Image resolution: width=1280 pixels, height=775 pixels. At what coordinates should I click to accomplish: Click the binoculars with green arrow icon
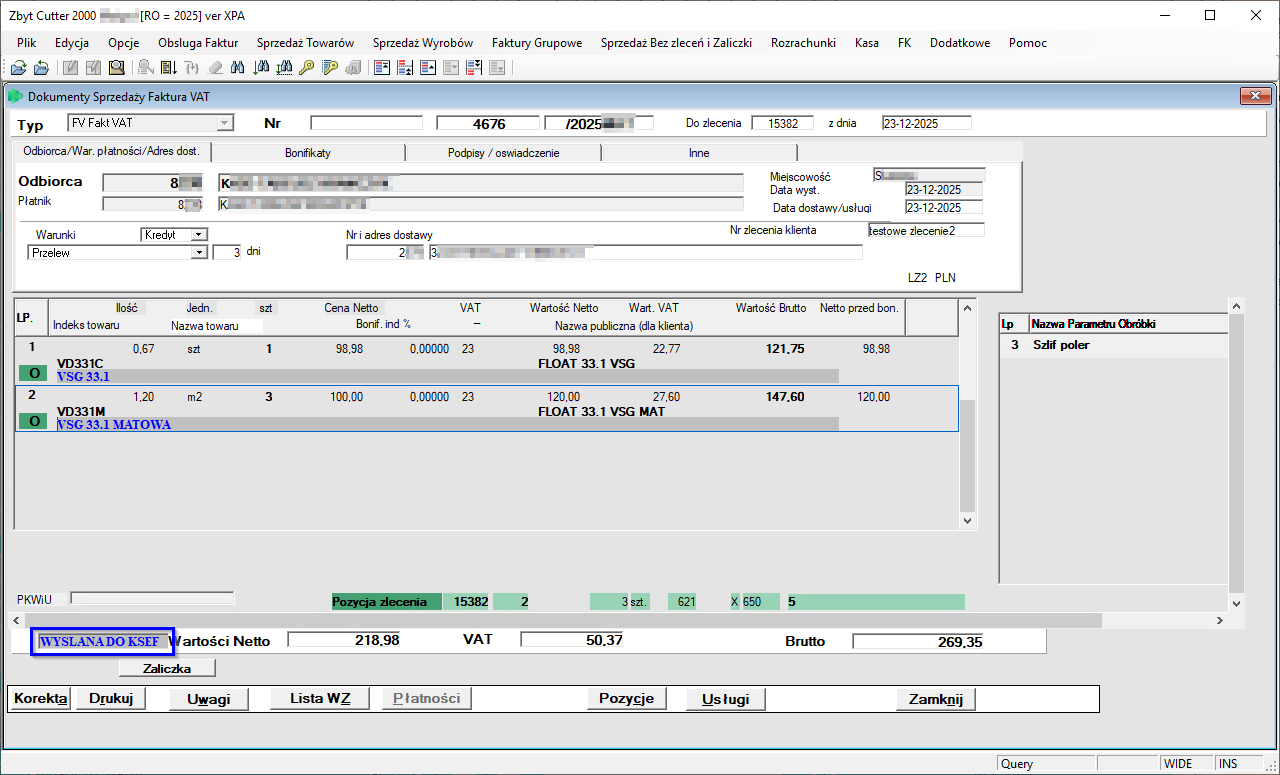tap(260, 68)
